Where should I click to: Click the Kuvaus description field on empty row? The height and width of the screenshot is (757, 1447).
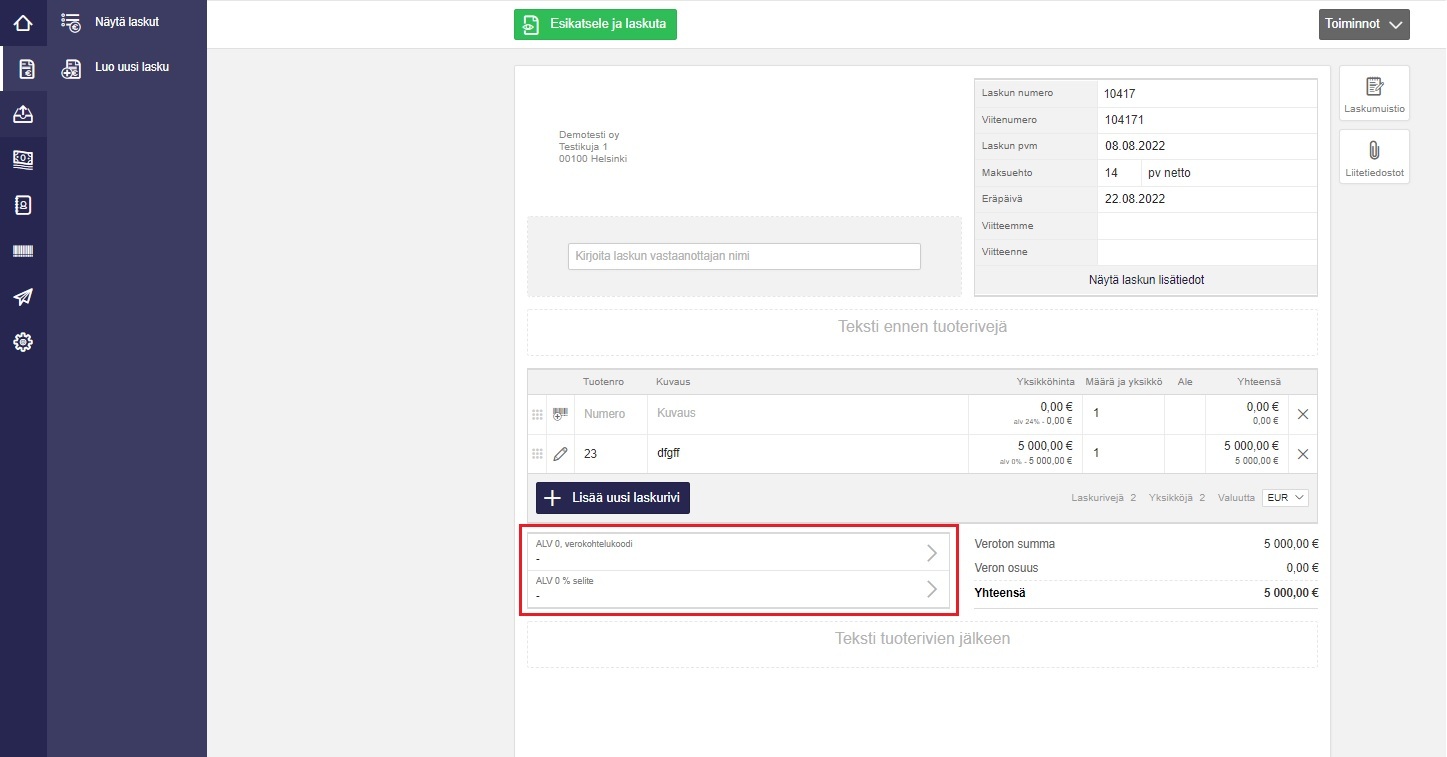[808, 414]
